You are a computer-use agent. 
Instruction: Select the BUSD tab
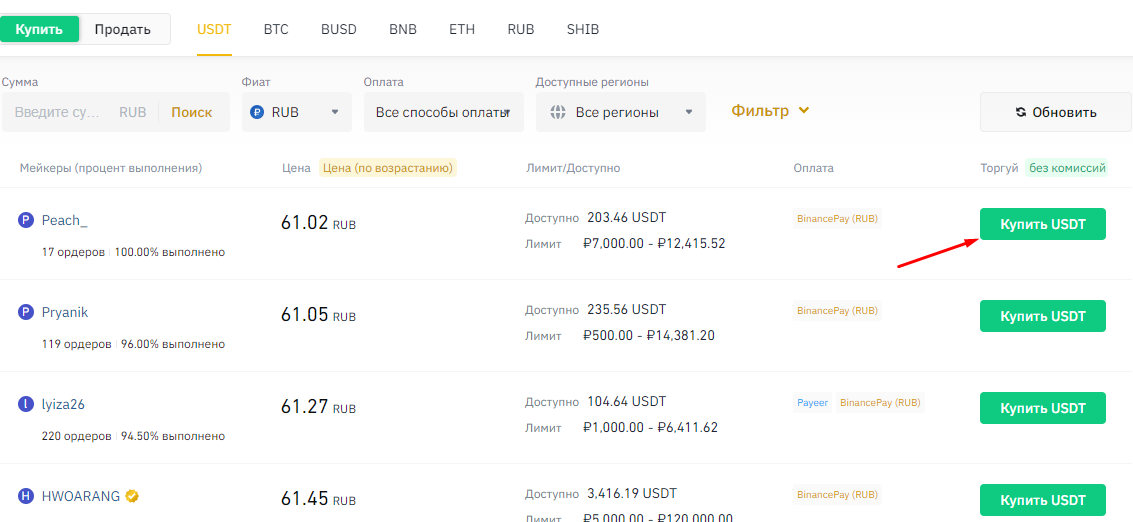coord(339,30)
